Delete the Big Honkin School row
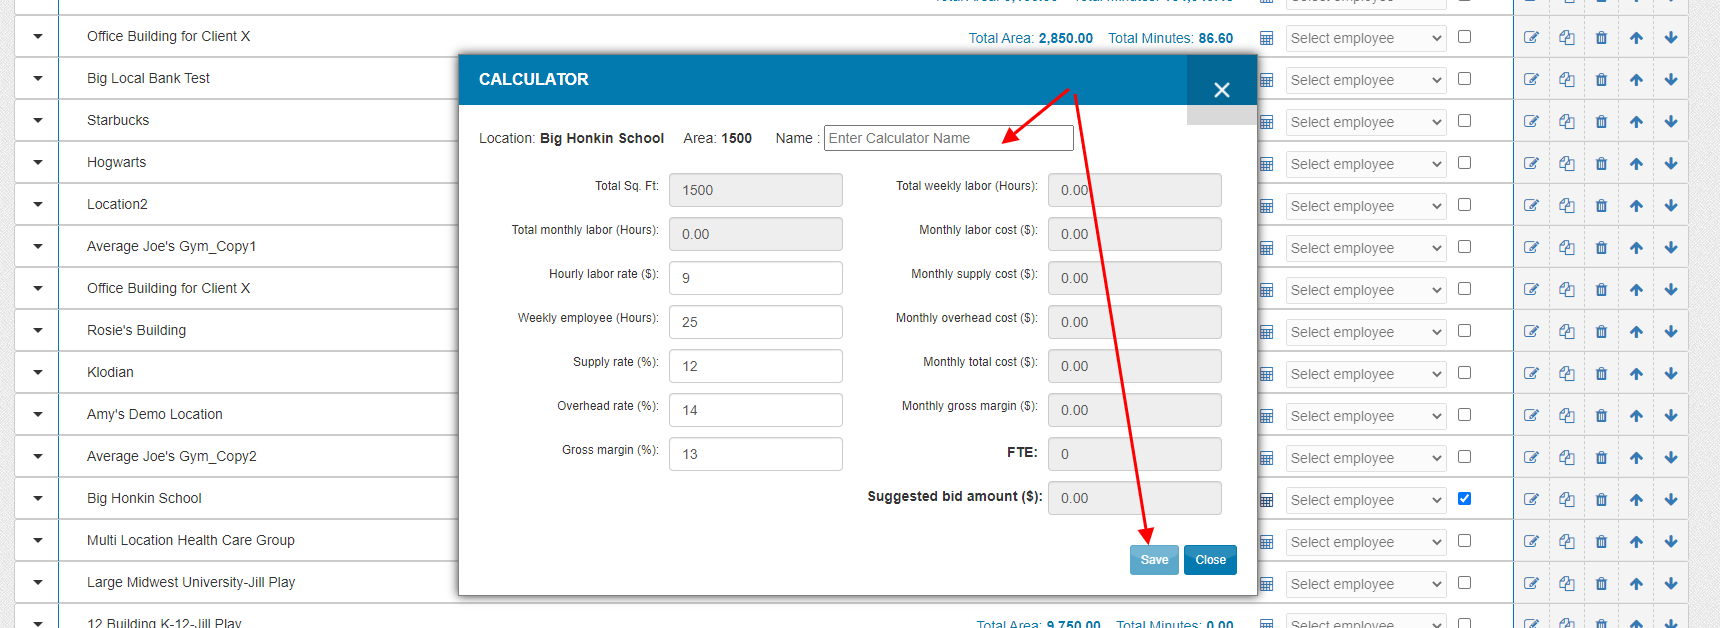 (1601, 499)
